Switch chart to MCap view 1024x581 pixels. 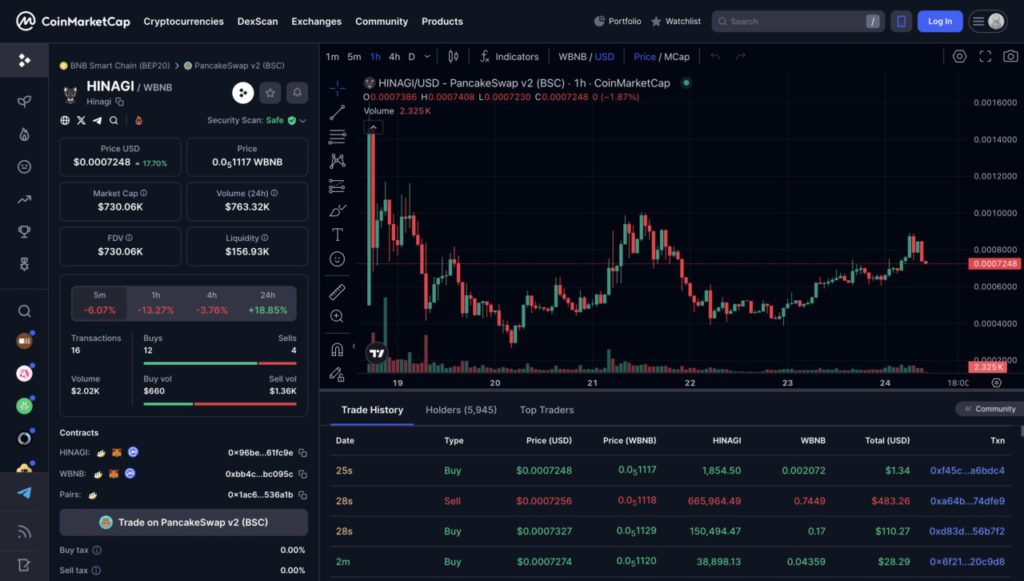click(x=677, y=57)
